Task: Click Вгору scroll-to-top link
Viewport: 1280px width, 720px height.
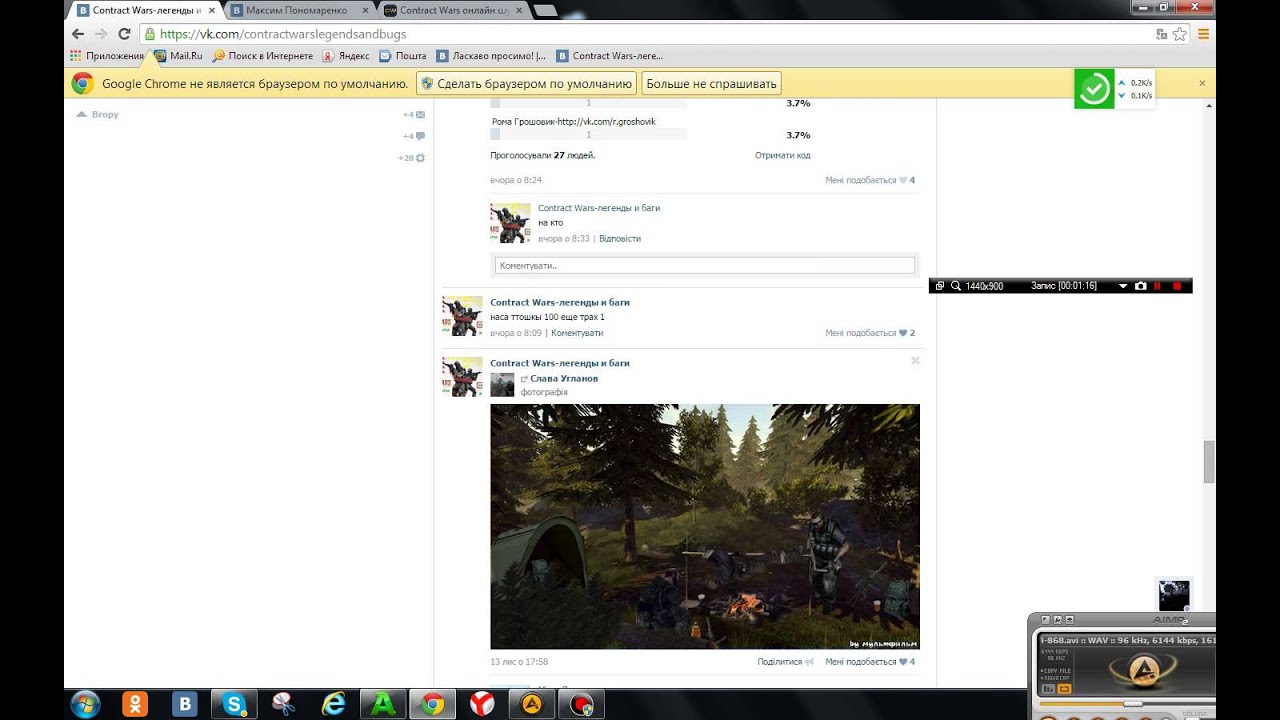Action: coord(98,114)
